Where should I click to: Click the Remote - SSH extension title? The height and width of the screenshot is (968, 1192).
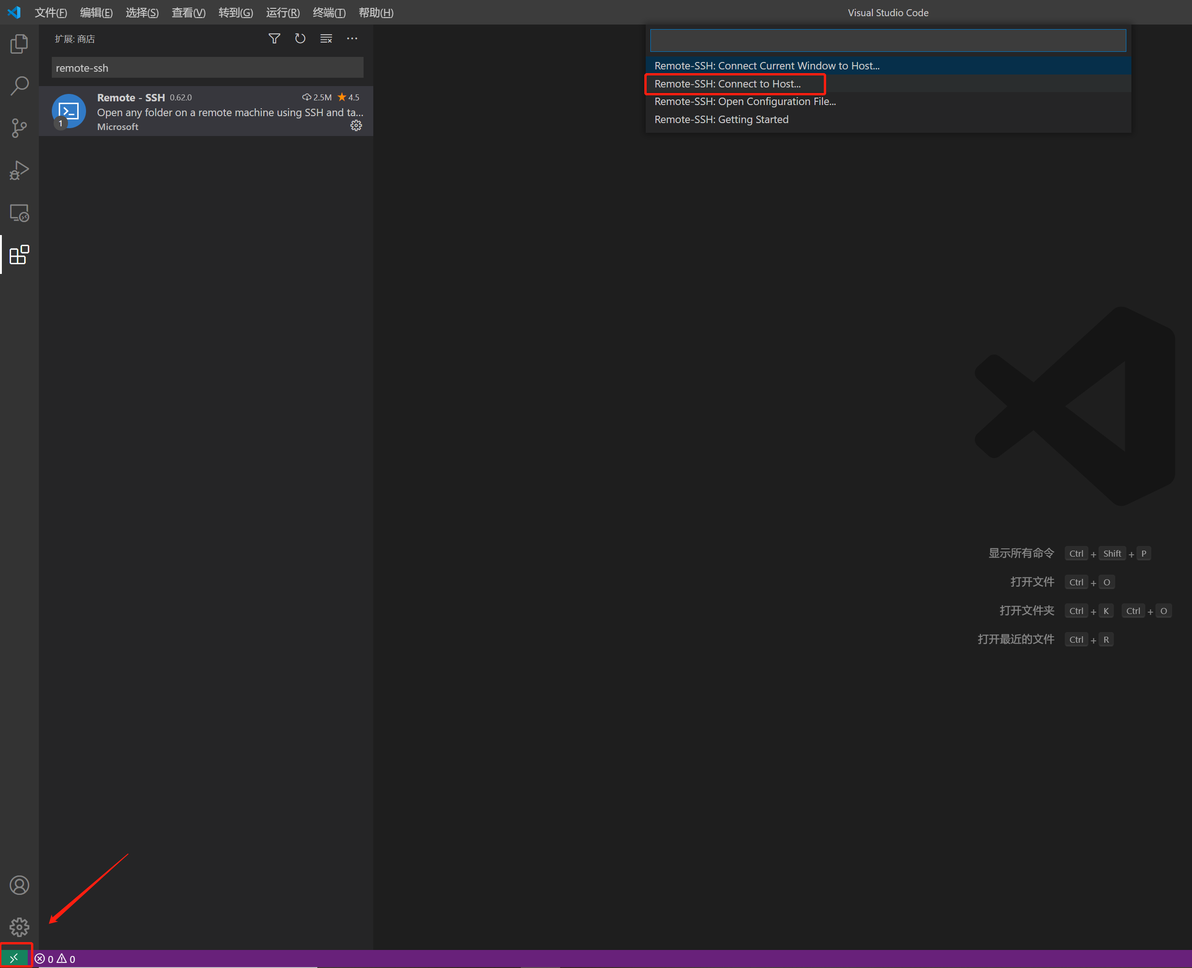coord(131,97)
